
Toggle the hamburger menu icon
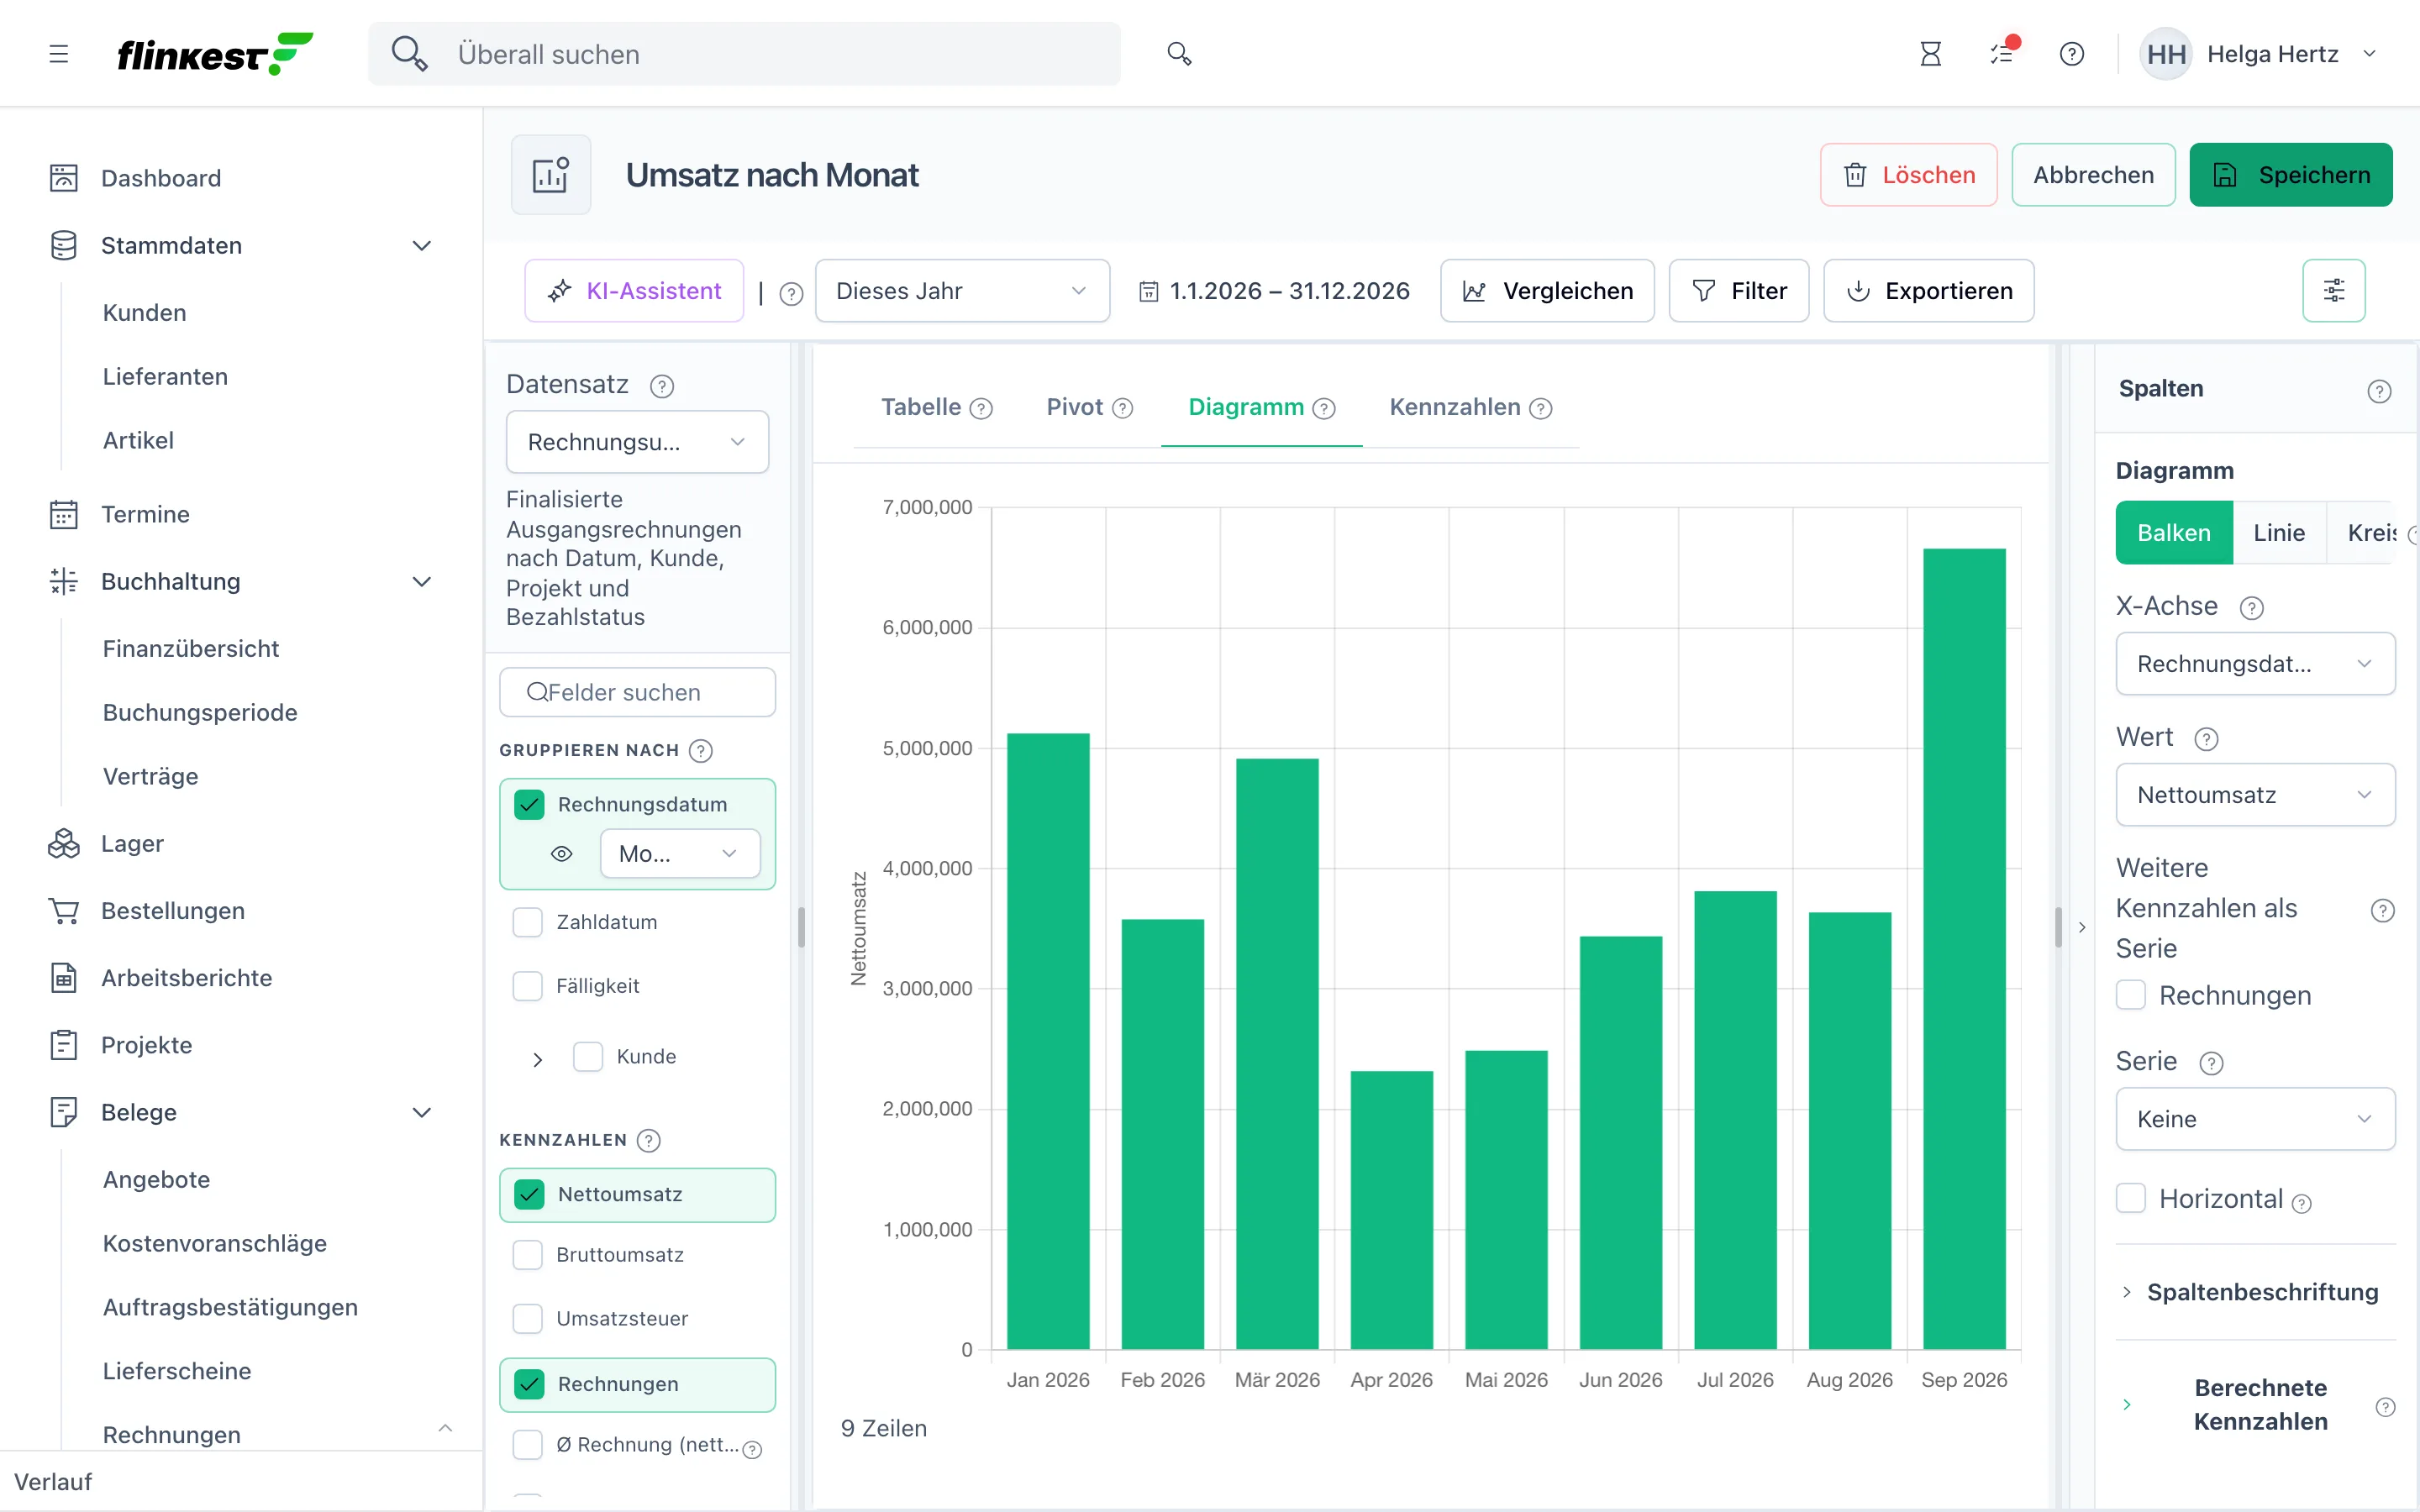point(59,54)
